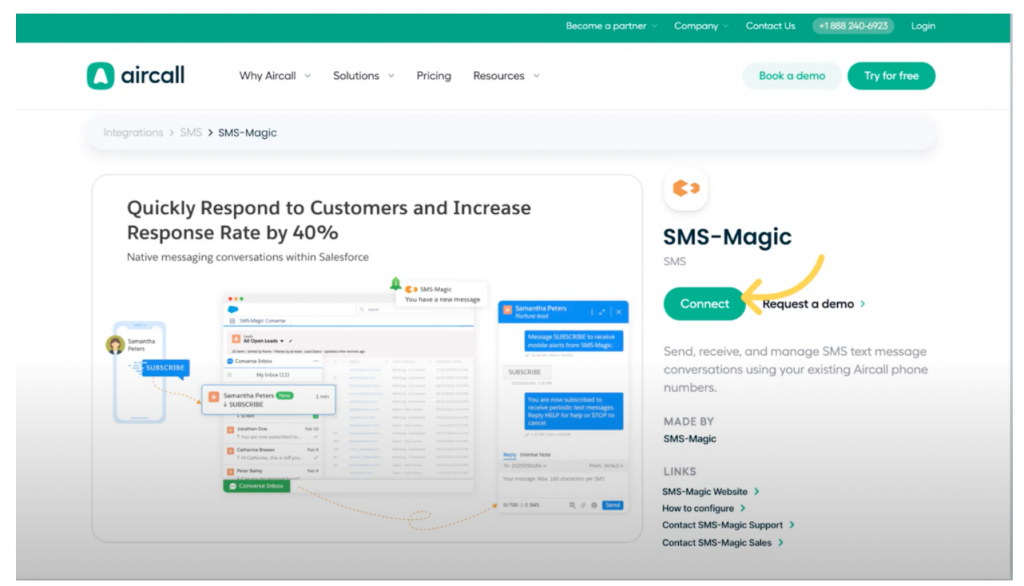Click the Try for free button
1024x586 pixels.
click(890, 75)
